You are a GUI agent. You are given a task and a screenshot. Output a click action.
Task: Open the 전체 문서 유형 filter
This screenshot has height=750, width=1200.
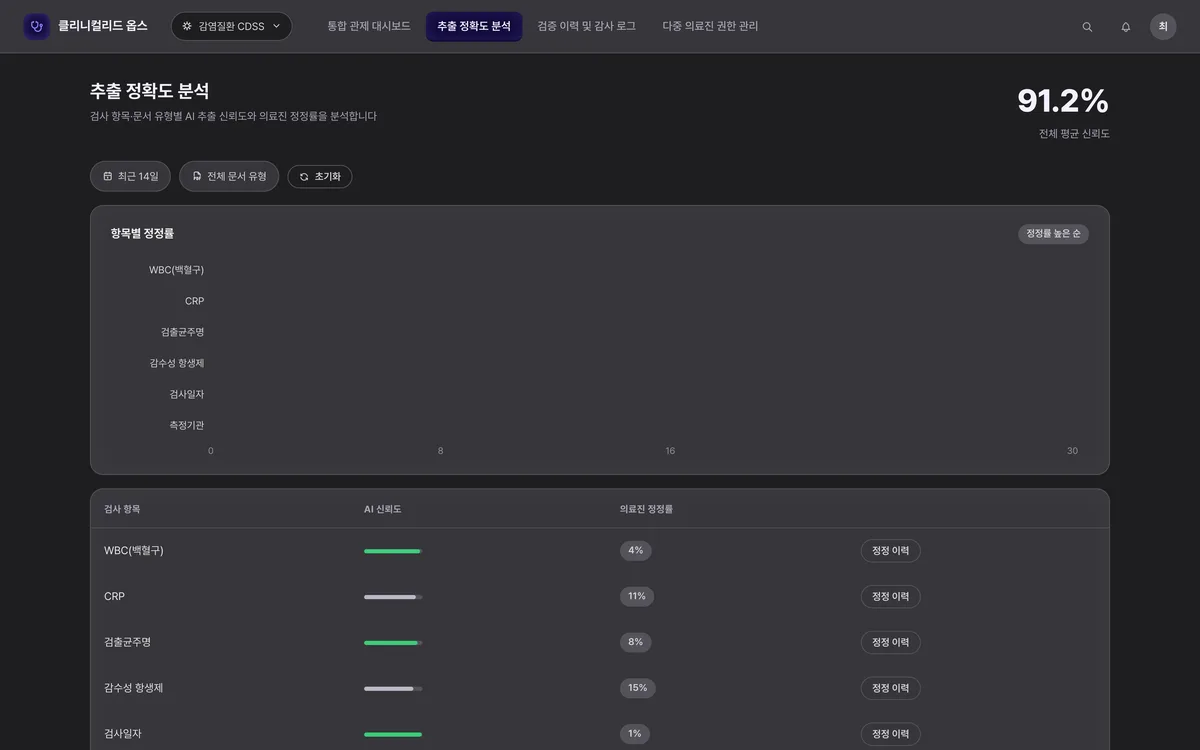[229, 176]
